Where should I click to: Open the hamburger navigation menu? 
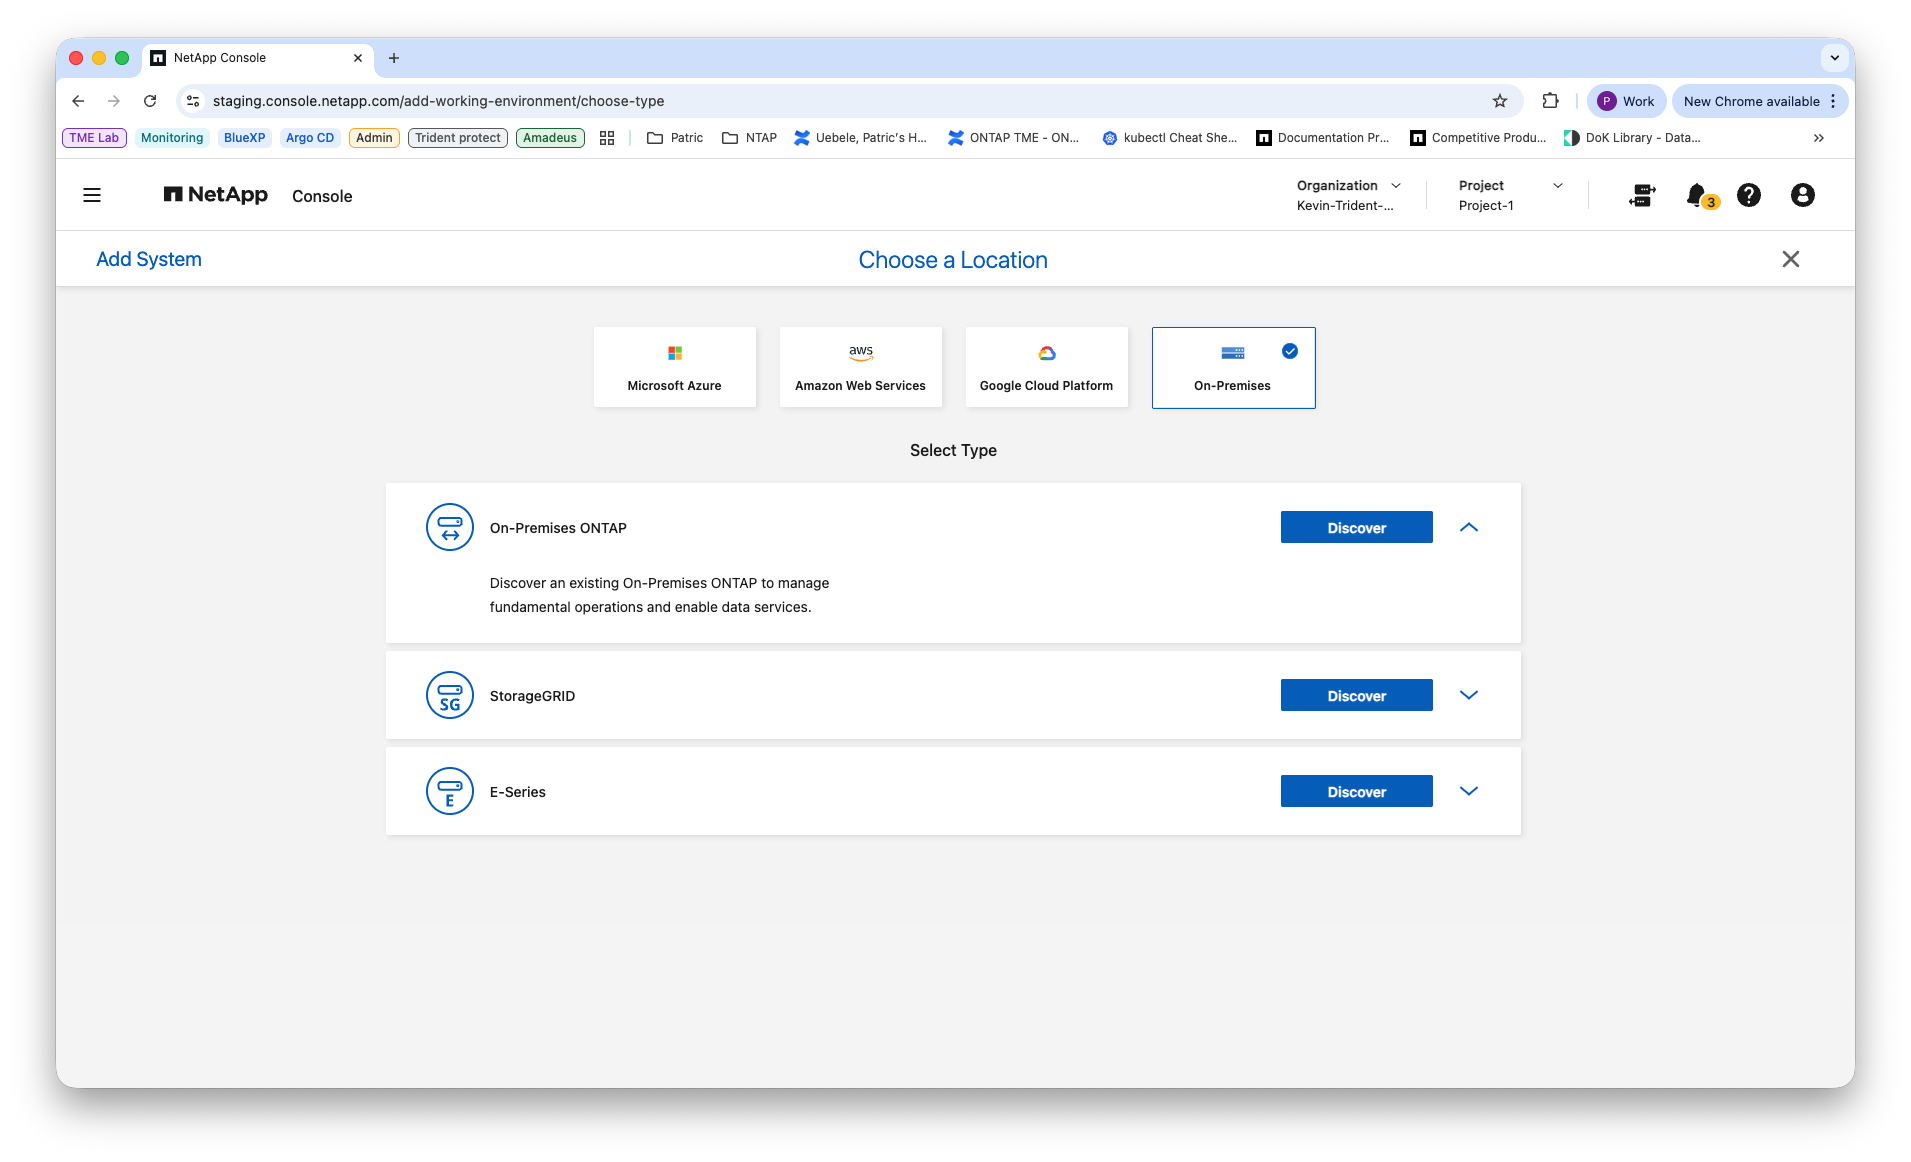coord(92,195)
